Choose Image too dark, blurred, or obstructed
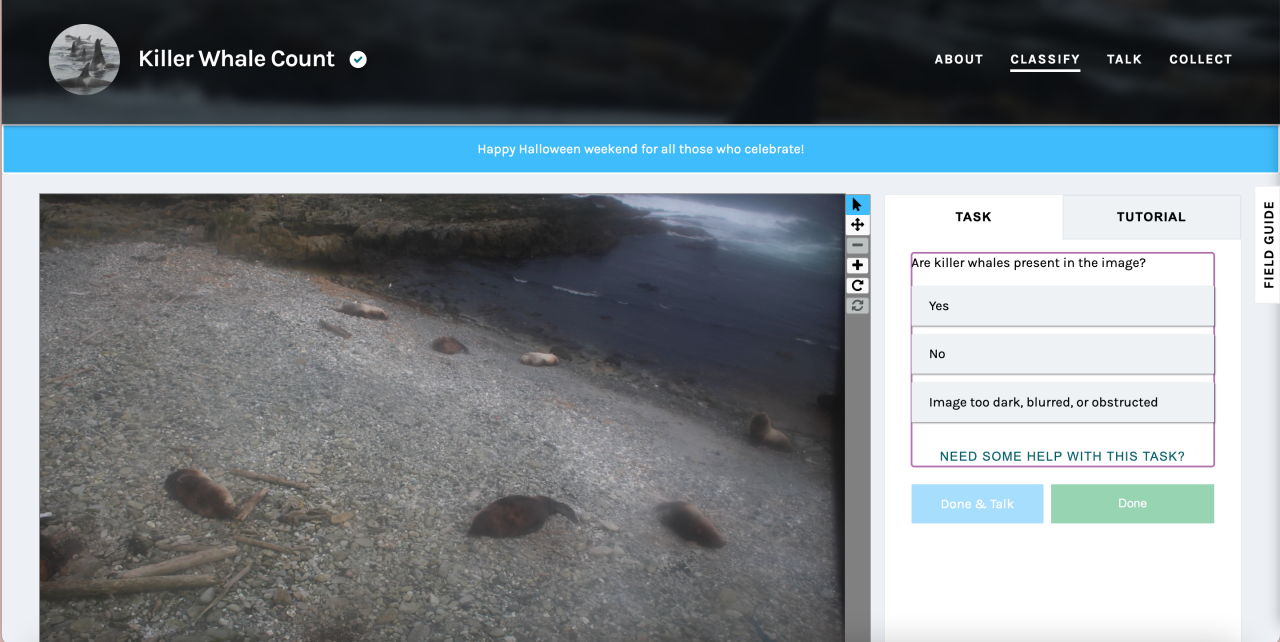Screen dimensions: 1280x642 tap(1063, 402)
